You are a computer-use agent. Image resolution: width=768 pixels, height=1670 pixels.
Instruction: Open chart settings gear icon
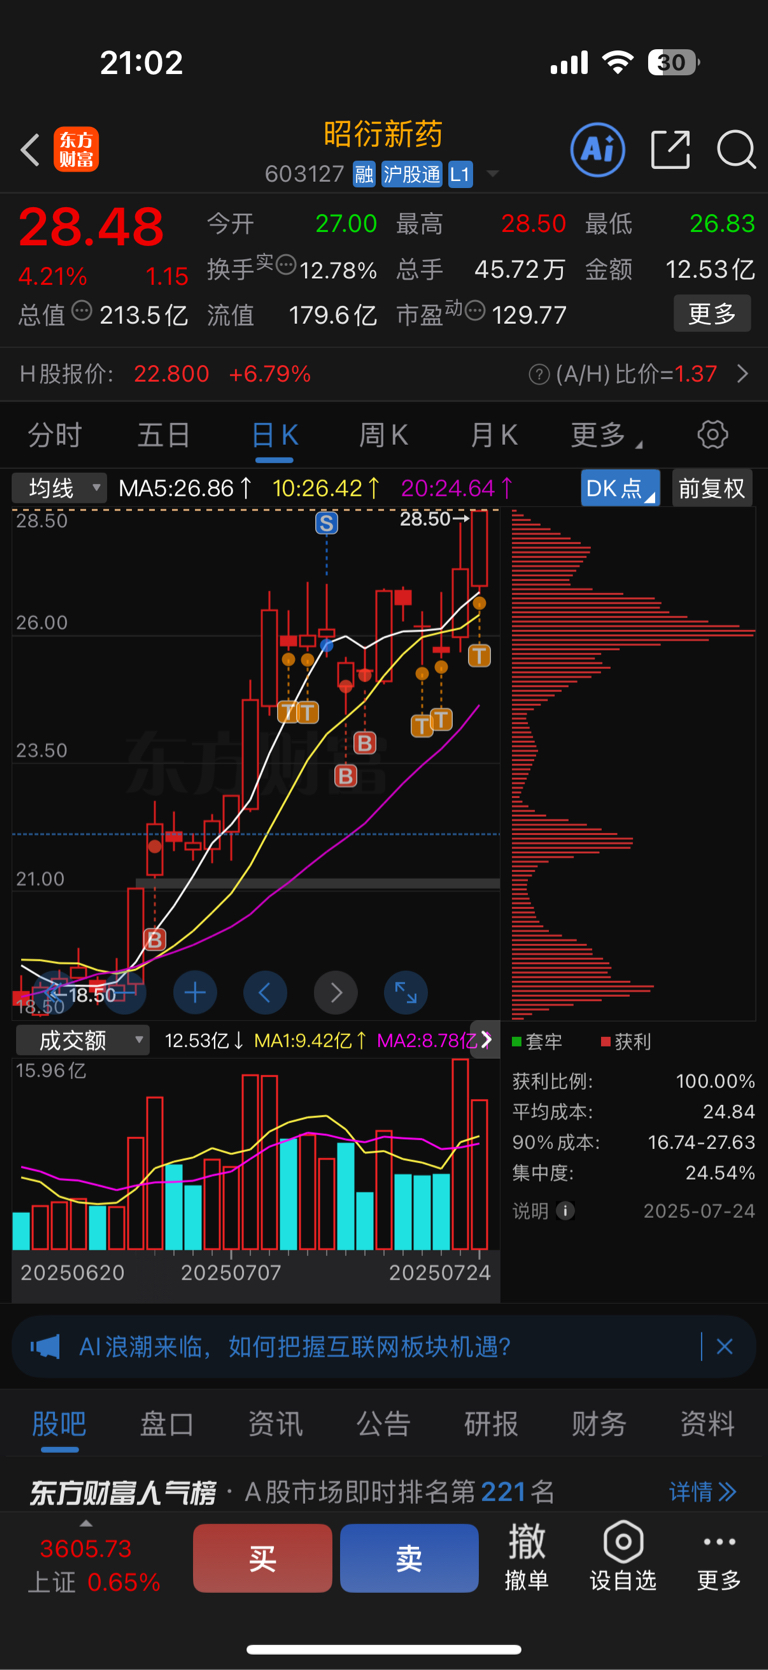(712, 434)
